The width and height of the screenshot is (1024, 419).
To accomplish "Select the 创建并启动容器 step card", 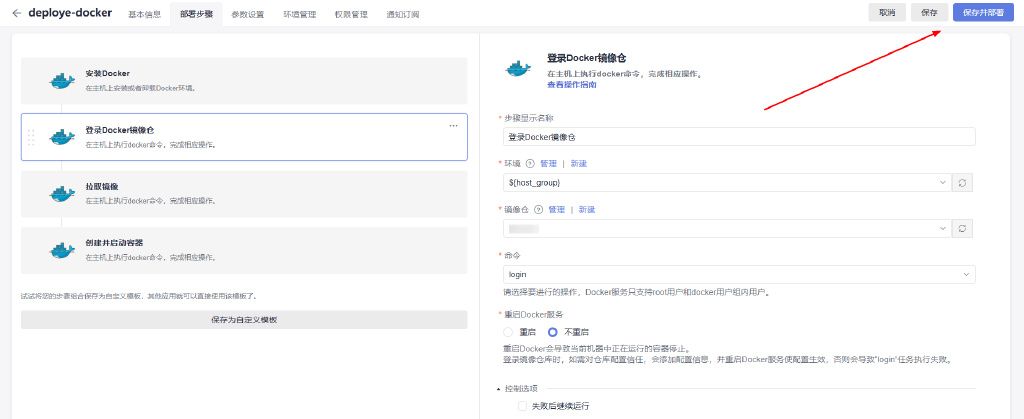I will pyautogui.click(x=244, y=250).
